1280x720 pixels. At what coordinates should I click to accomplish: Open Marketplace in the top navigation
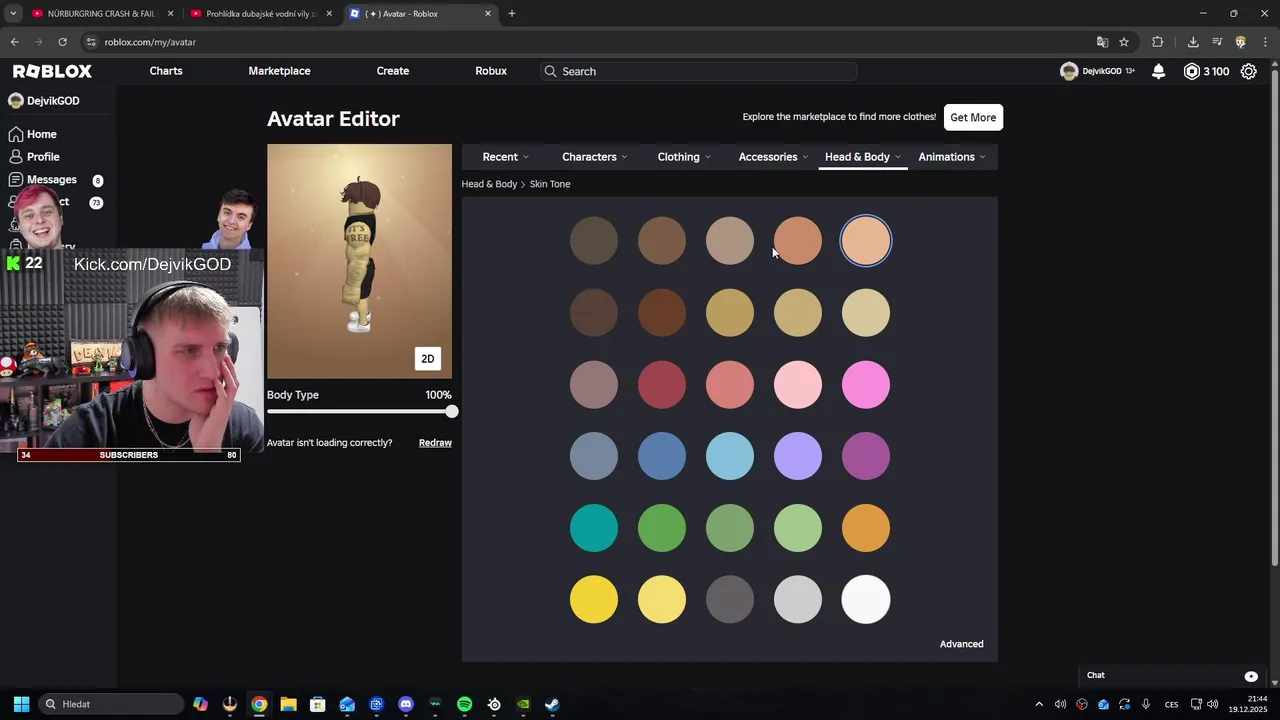click(x=279, y=71)
